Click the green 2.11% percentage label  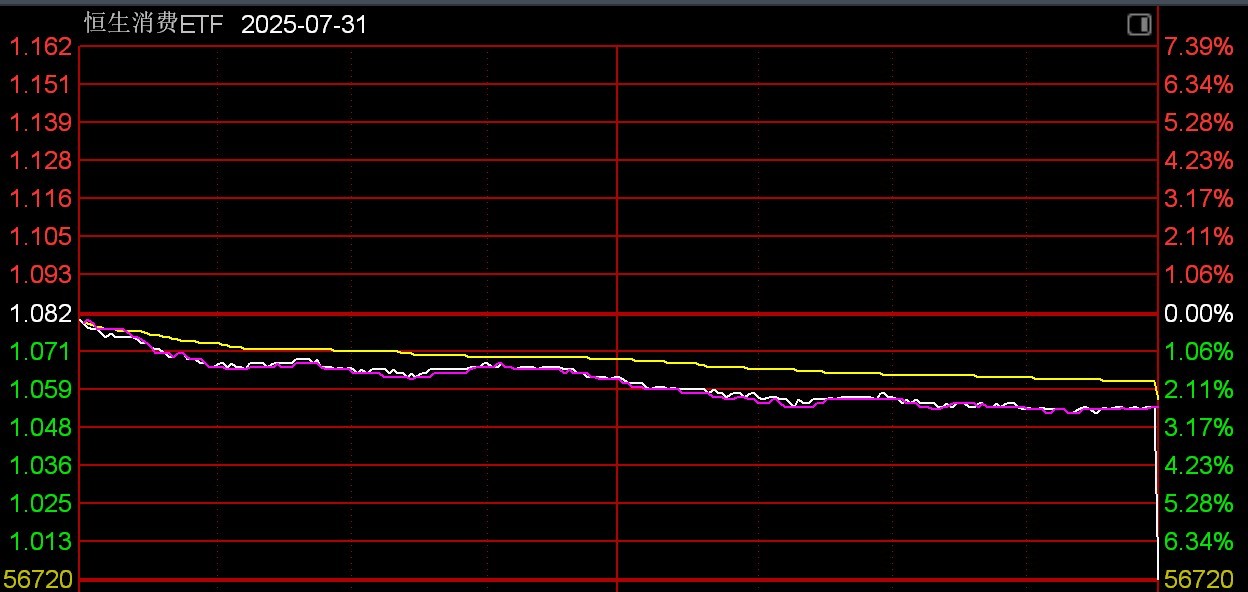point(1198,389)
